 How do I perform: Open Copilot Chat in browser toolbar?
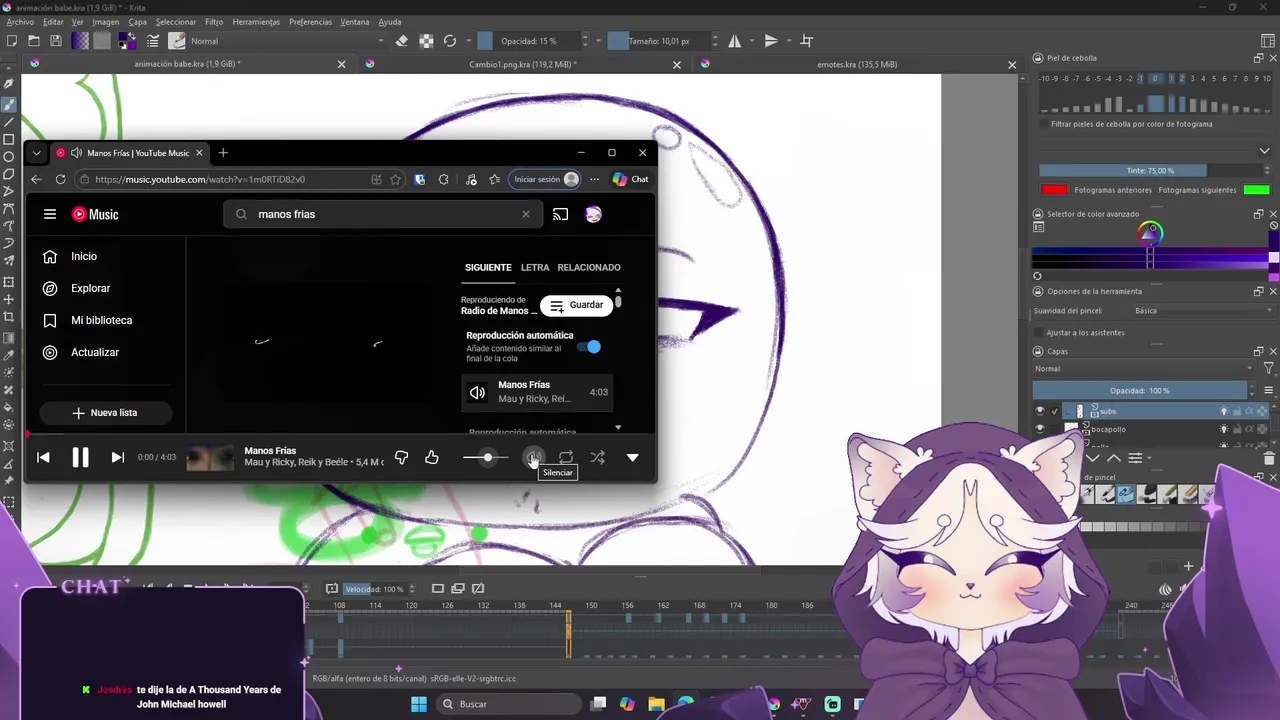tap(630, 179)
